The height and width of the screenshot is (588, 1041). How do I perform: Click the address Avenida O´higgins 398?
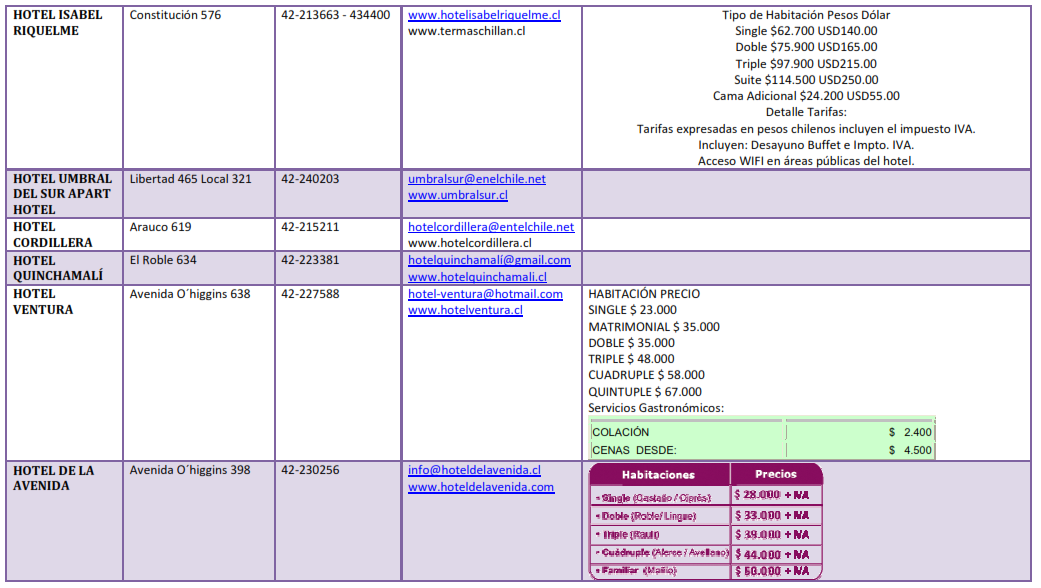coord(190,470)
